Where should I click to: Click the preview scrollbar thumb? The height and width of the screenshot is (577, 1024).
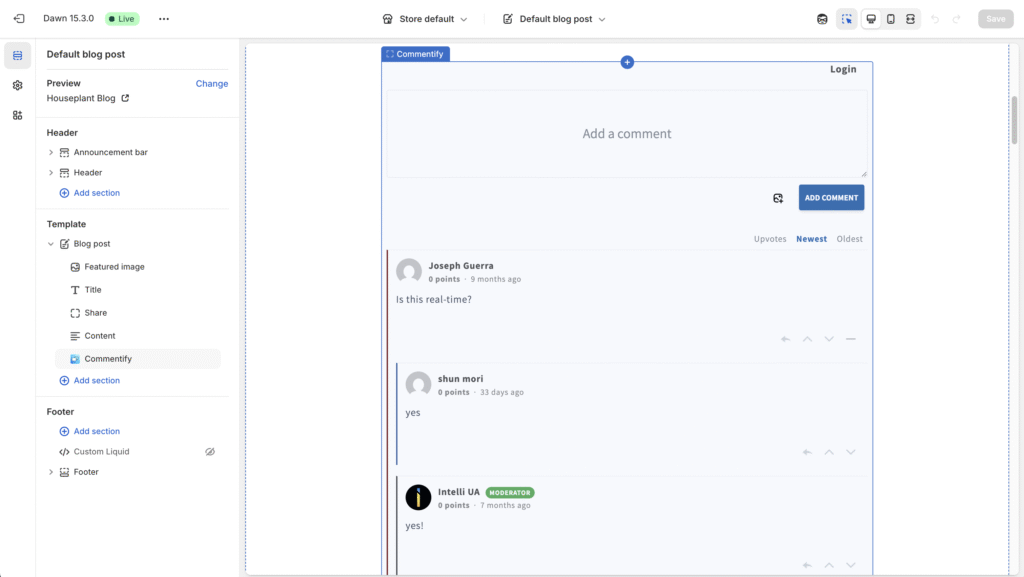coord(1014,120)
